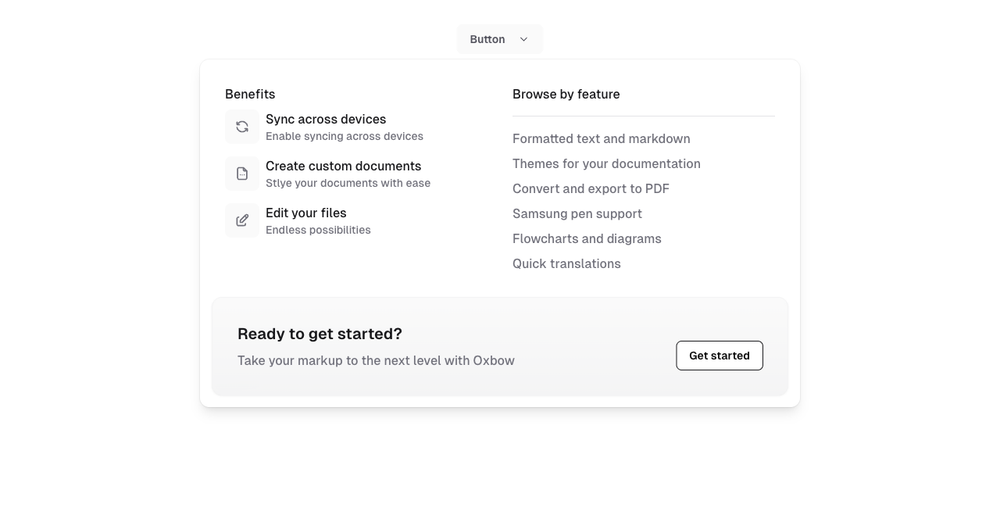This screenshot has width=1000, height=508.
Task: Click the document file icon
Action: 242,174
